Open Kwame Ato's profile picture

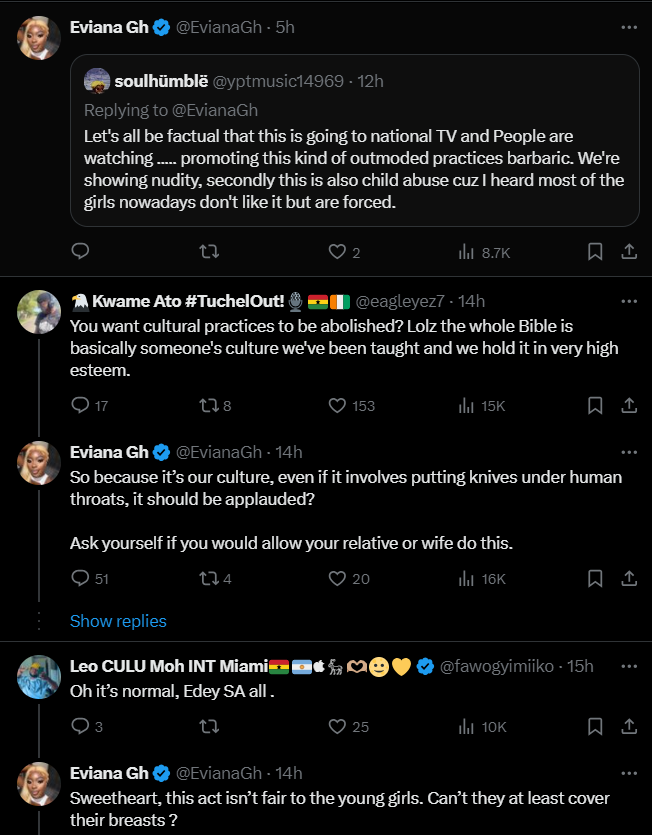click(x=41, y=311)
